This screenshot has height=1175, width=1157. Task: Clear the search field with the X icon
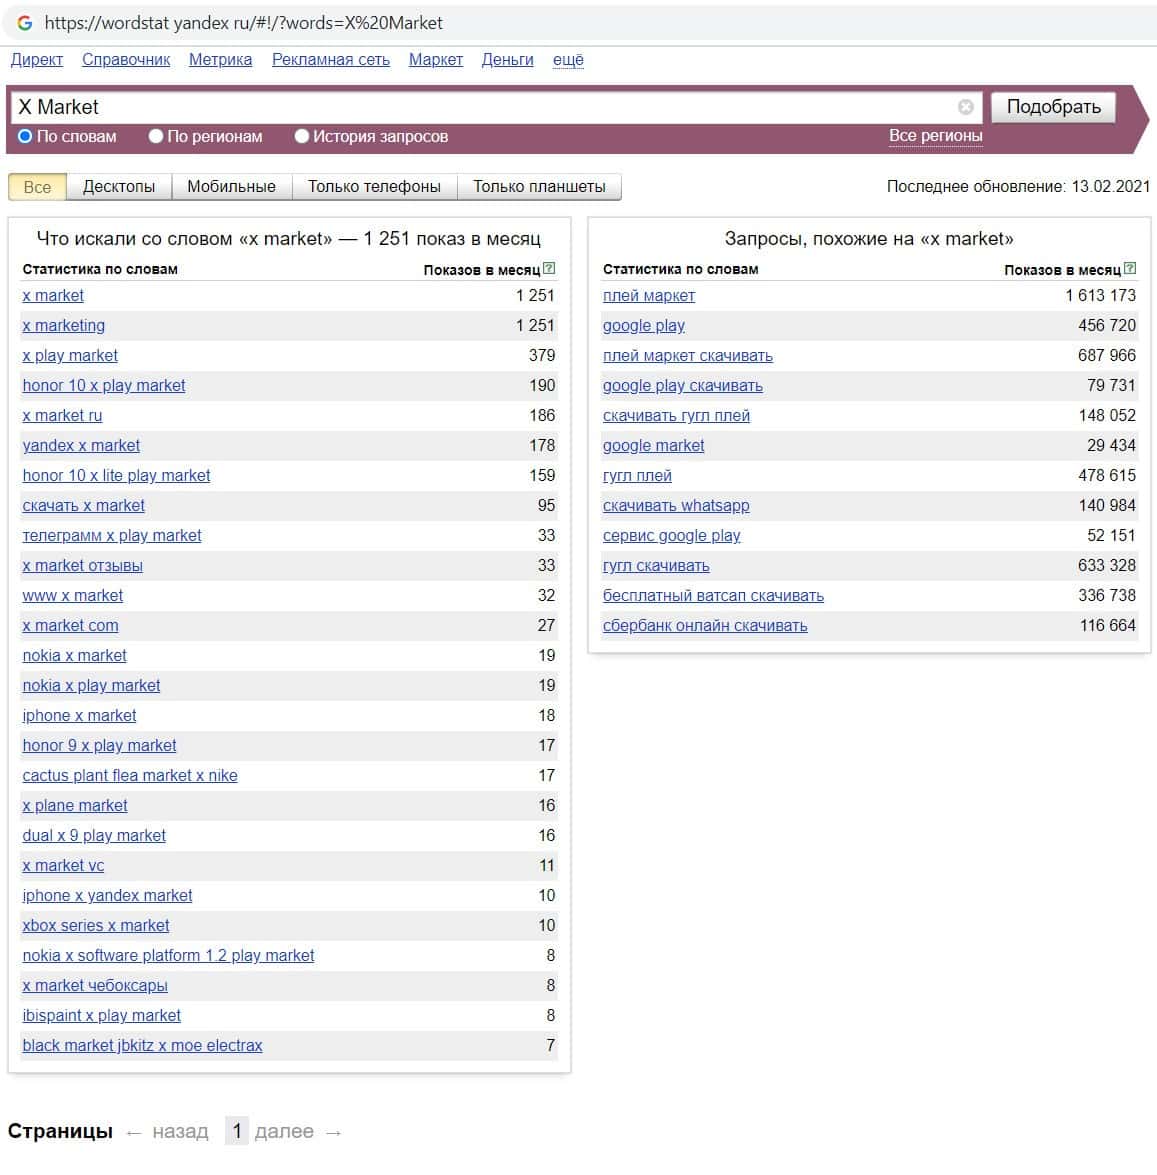[965, 107]
